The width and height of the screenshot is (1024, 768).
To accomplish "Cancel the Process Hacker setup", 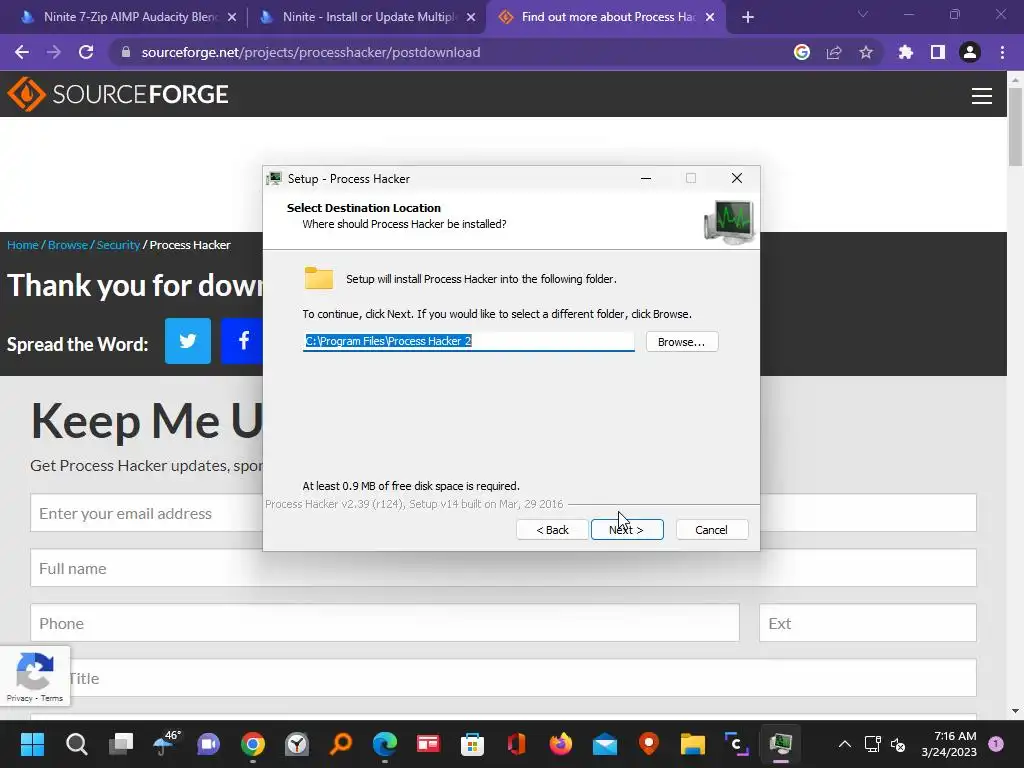I will (x=711, y=530).
